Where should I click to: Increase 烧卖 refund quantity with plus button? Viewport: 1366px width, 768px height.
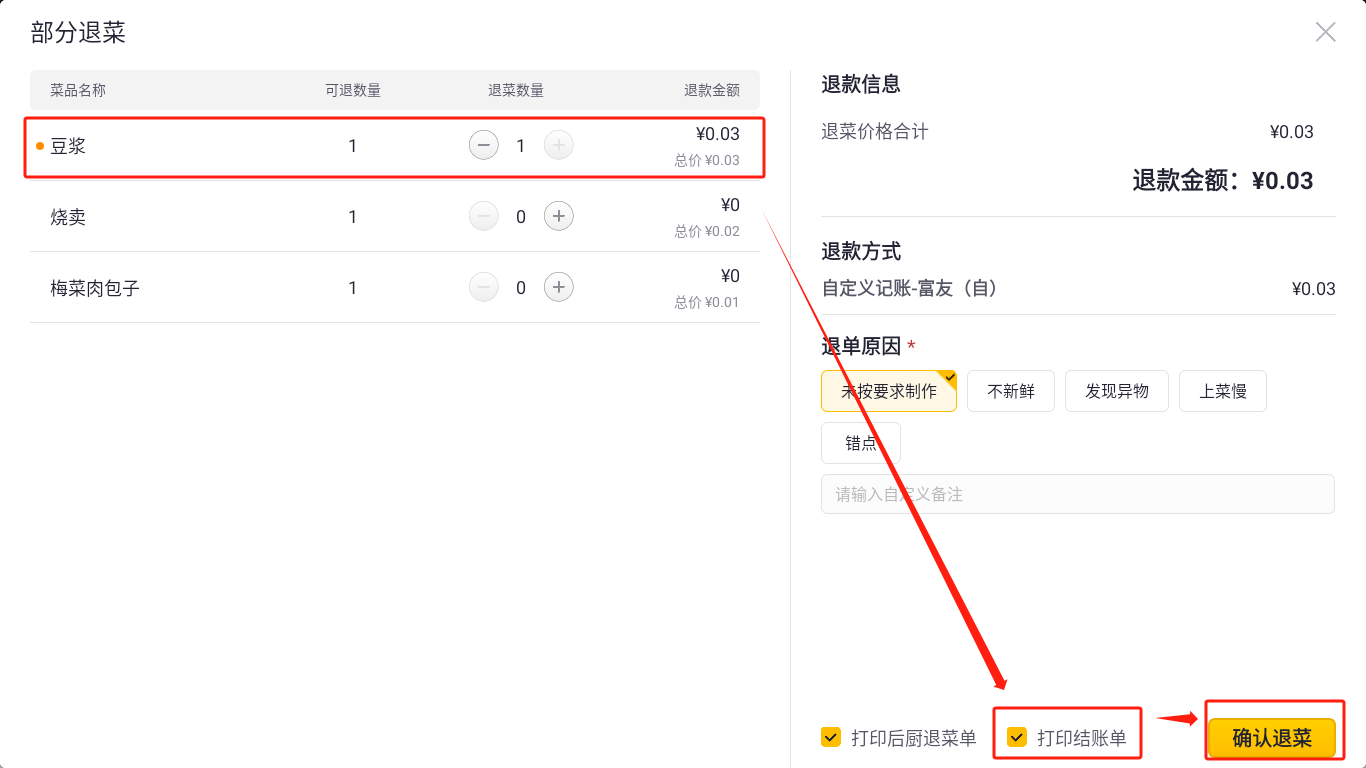[558, 216]
